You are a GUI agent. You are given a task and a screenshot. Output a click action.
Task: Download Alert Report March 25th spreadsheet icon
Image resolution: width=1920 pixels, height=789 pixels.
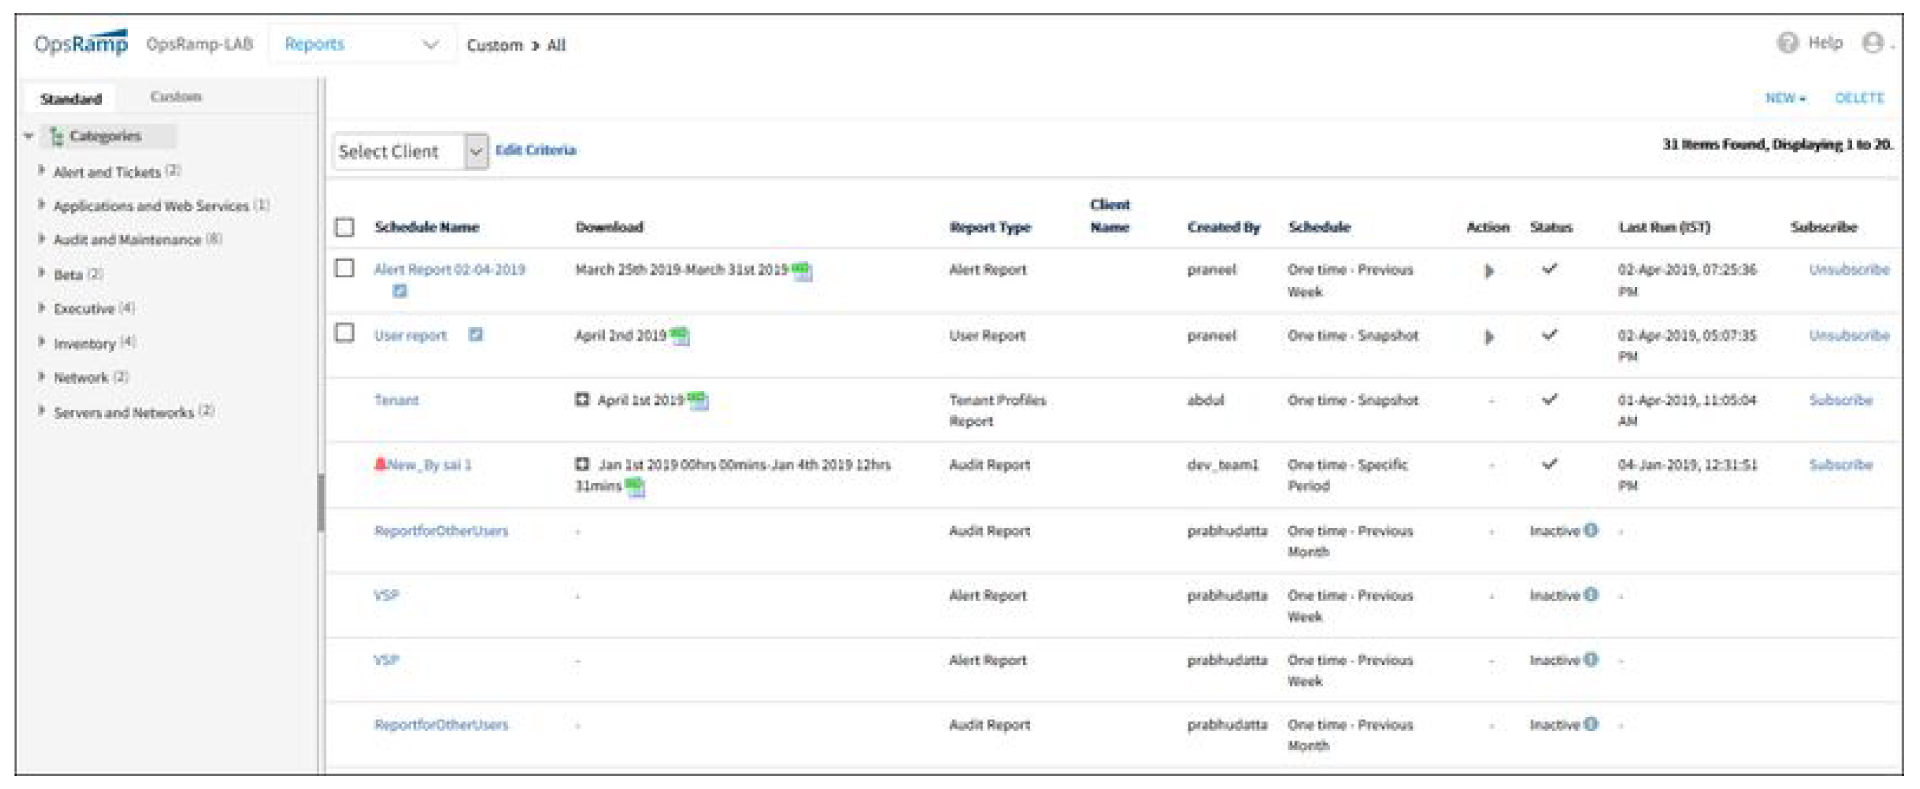[x=802, y=271]
